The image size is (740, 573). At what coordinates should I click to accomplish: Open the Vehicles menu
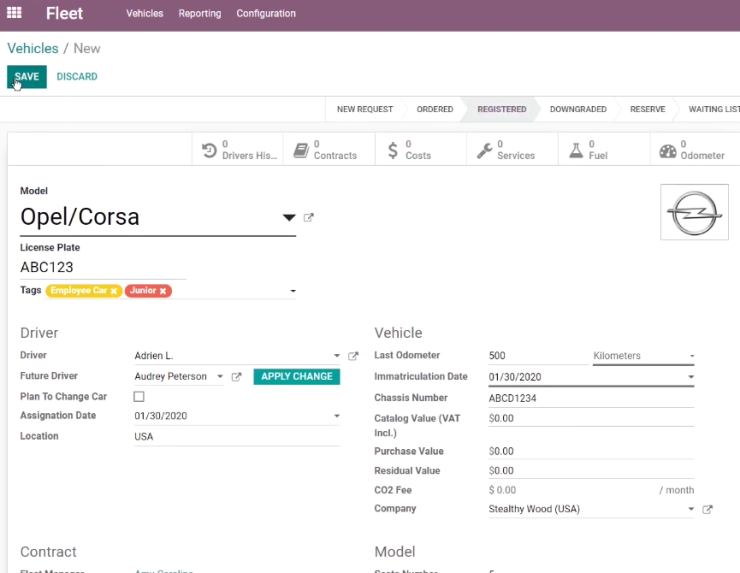pyautogui.click(x=144, y=13)
